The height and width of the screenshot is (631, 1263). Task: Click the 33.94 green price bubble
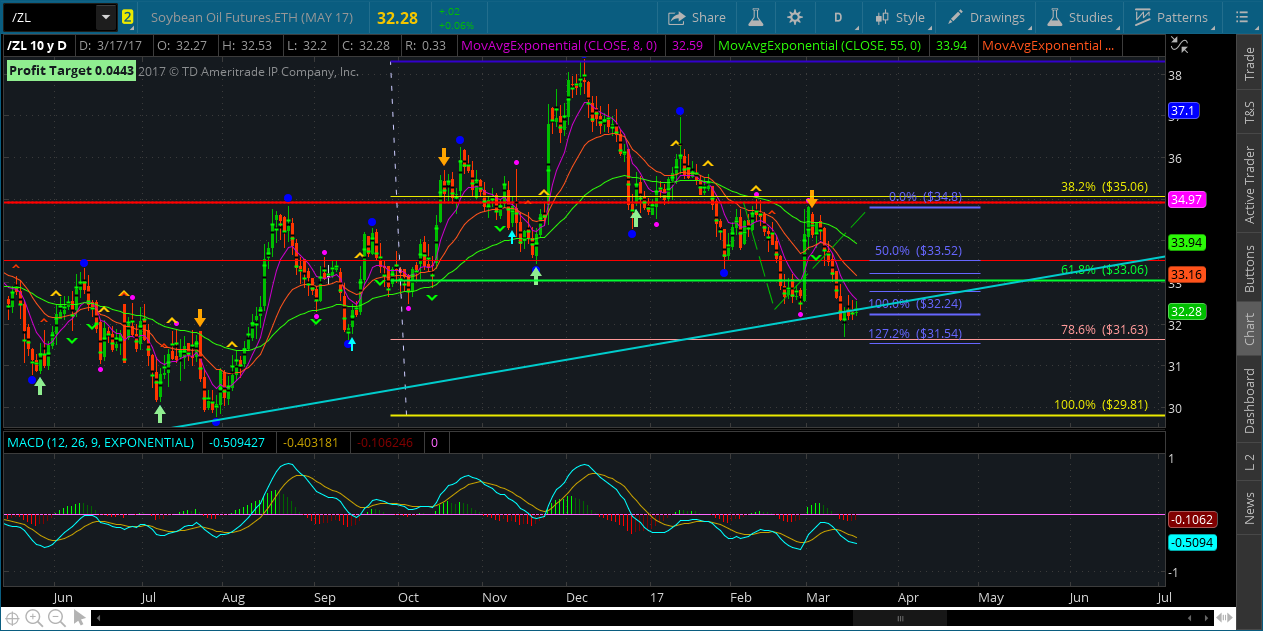click(x=1186, y=242)
